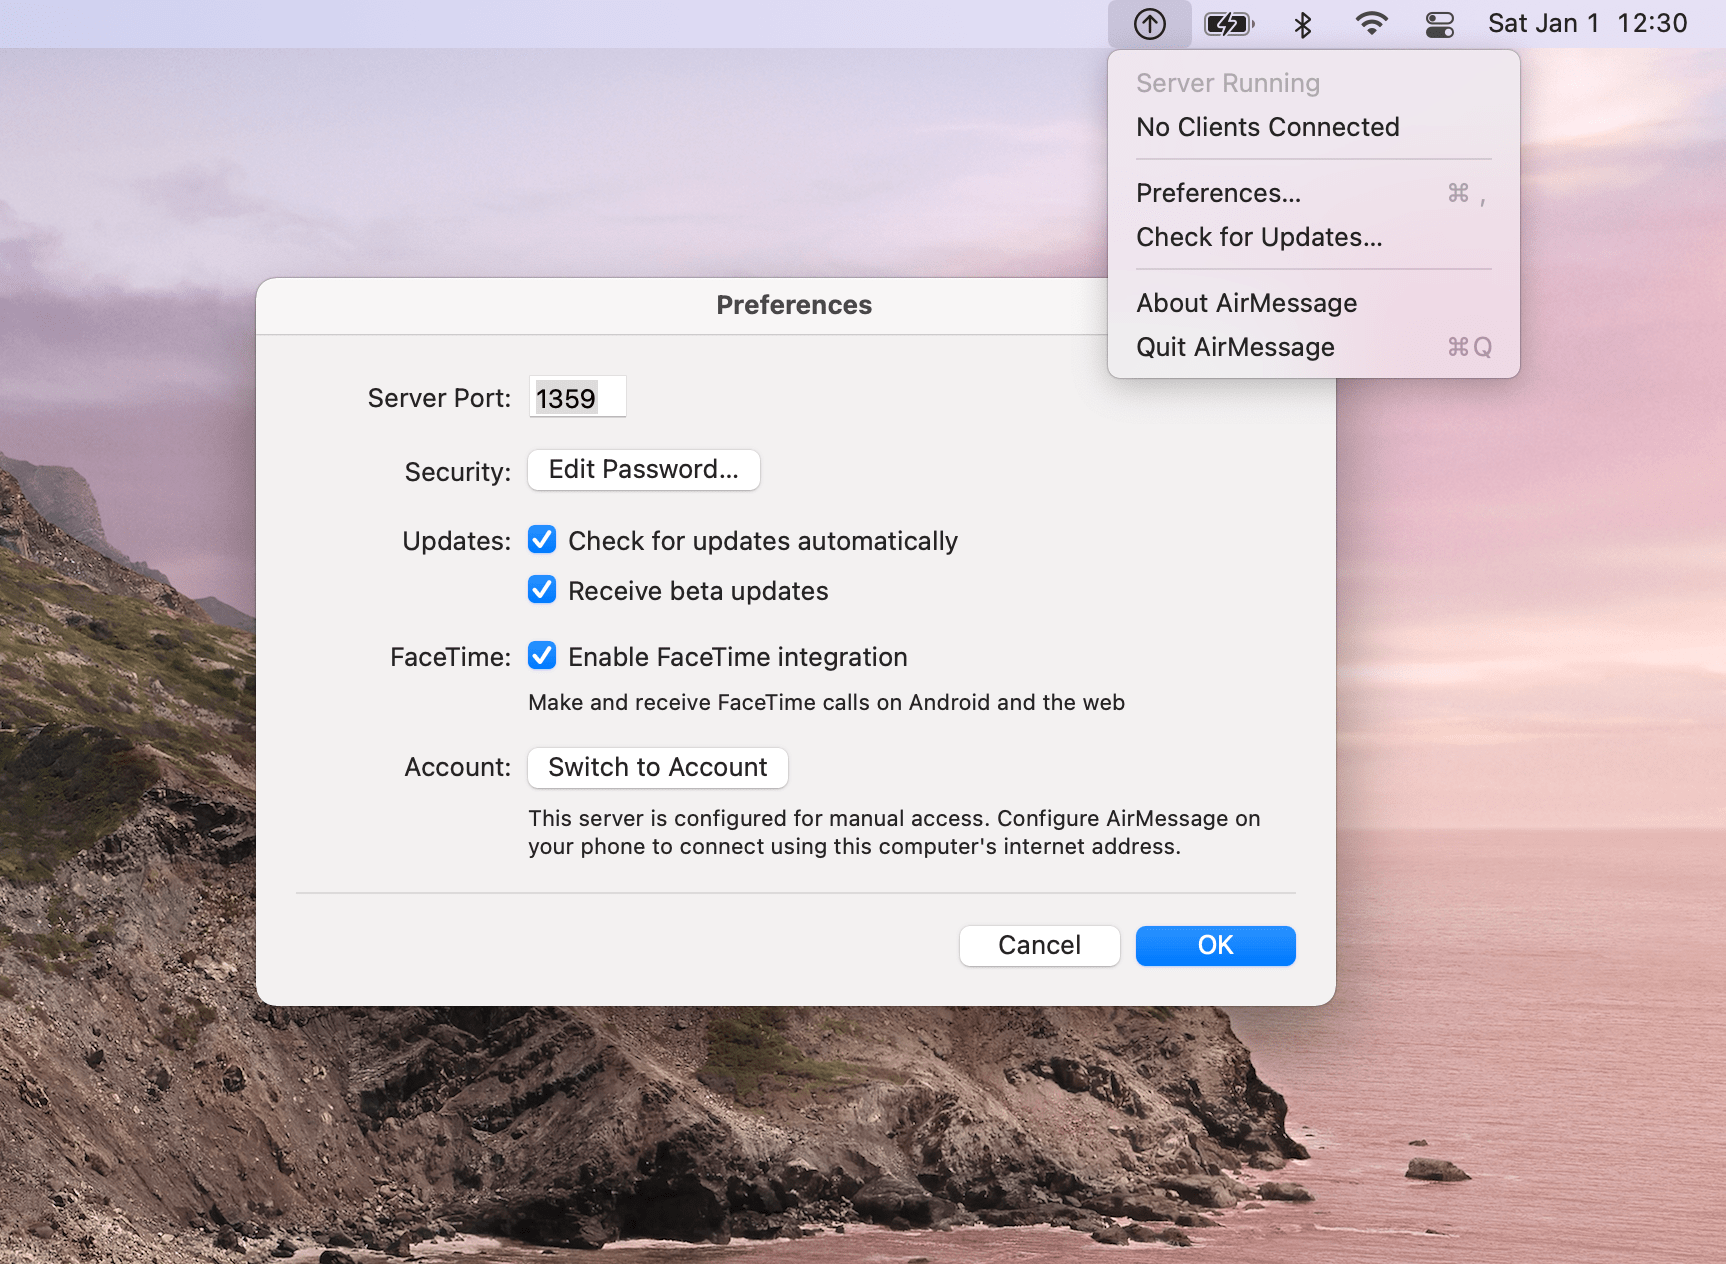The image size is (1726, 1264).
Task: Click Switch to Account button
Action: [x=658, y=767]
